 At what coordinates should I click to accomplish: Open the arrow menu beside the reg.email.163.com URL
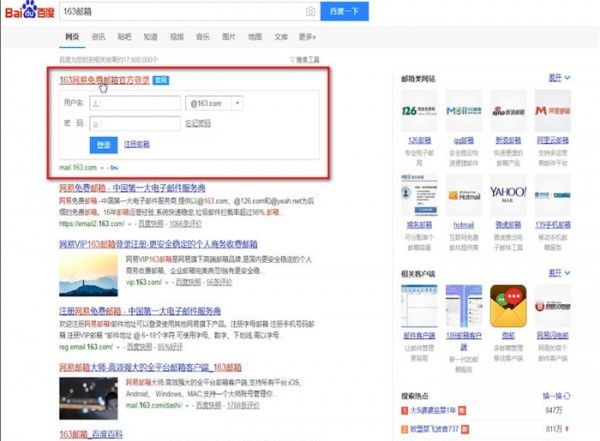click(x=118, y=347)
